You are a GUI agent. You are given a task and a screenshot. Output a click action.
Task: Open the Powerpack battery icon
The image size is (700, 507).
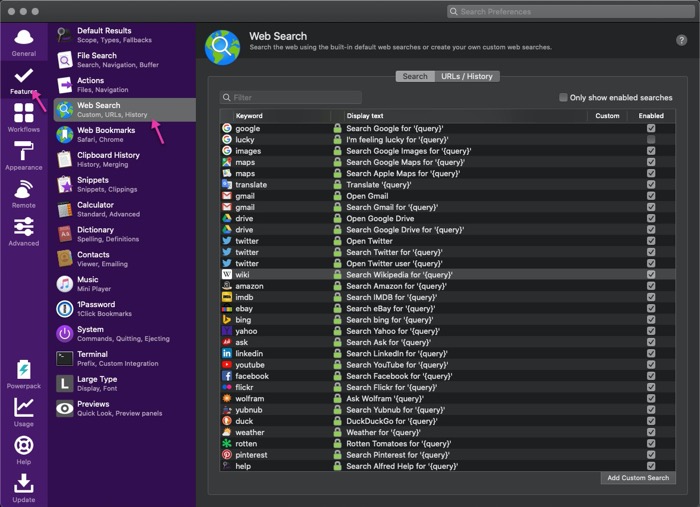coord(24,370)
